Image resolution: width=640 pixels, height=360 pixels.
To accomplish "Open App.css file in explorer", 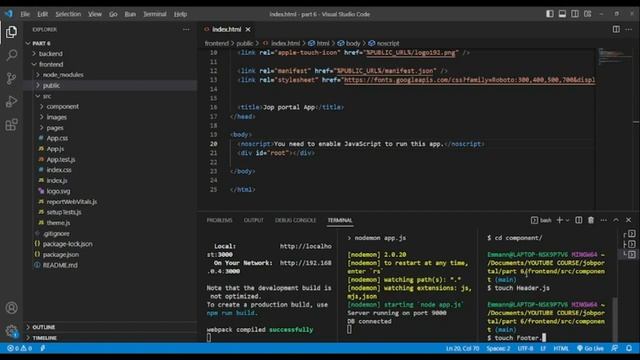I will [57, 138].
